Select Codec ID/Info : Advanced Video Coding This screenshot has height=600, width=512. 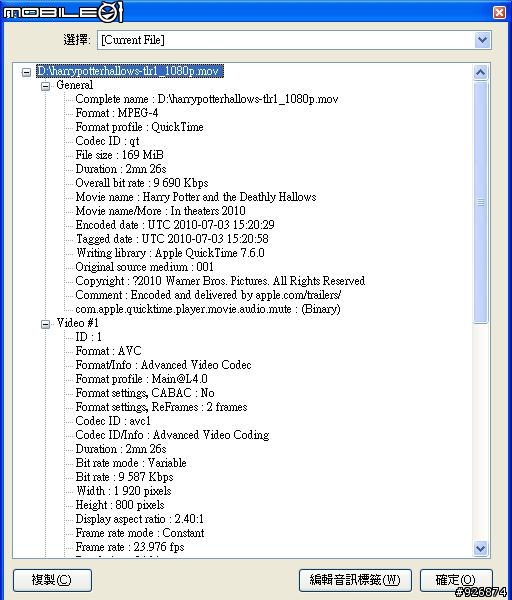click(172, 435)
